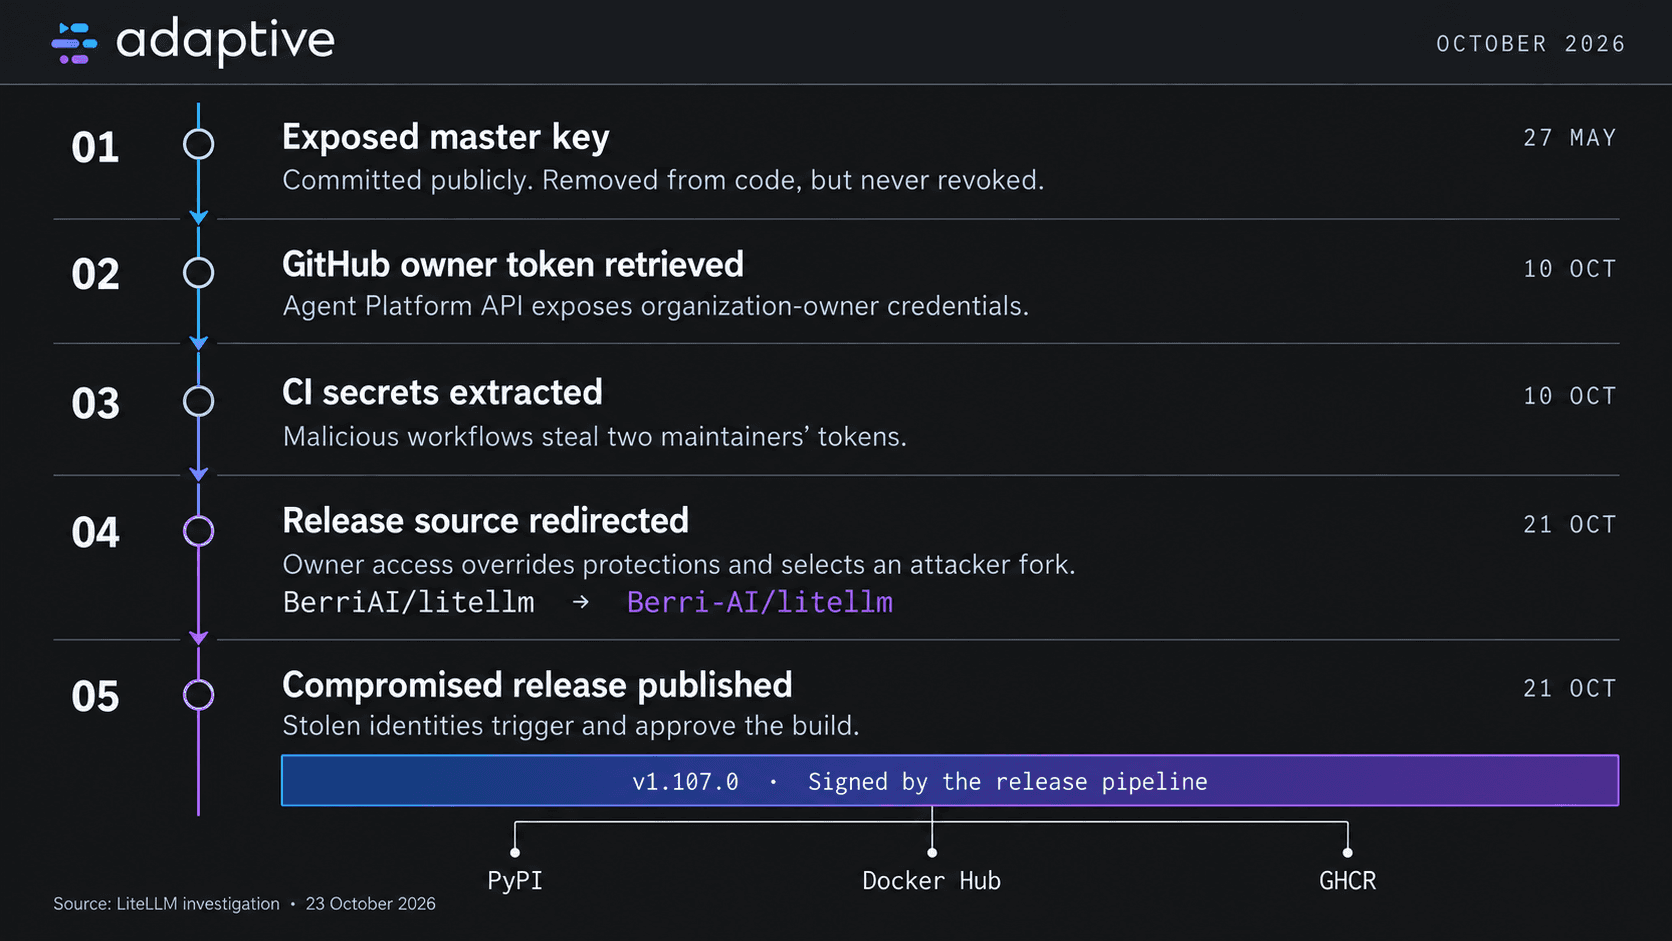
Task: Click the step number 04
Action: pyautogui.click(x=95, y=533)
